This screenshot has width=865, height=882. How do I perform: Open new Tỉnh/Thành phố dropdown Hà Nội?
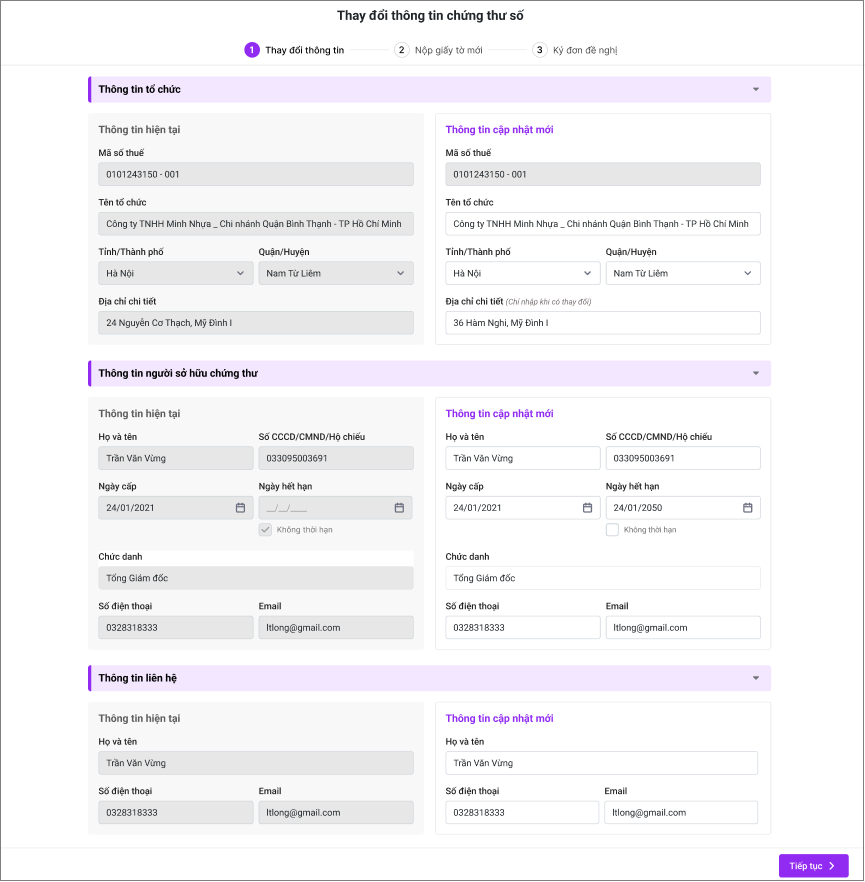pyautogui.click(x=522, y=273)
